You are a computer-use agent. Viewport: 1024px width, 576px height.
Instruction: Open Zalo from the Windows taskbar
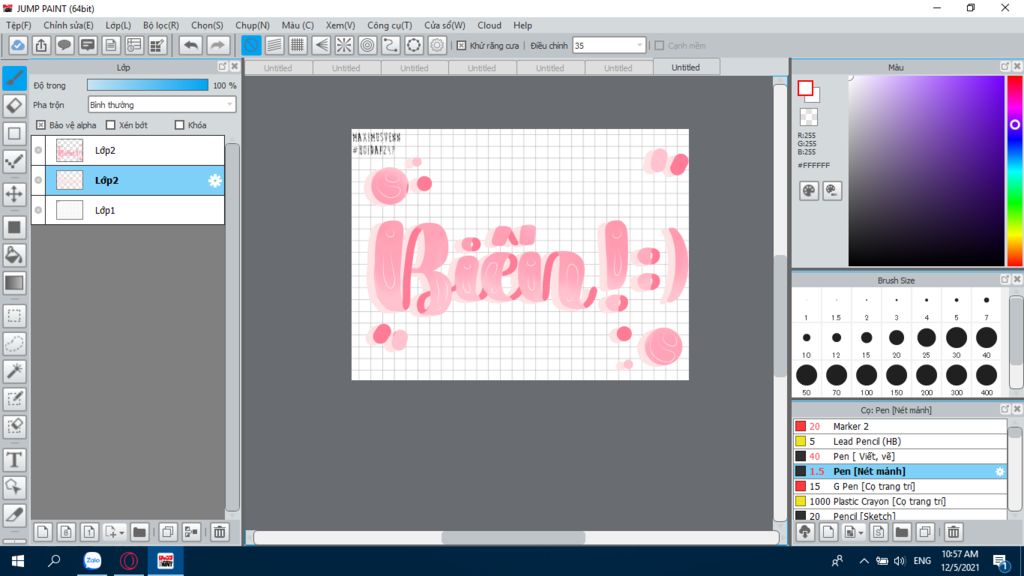coord(93,561)
